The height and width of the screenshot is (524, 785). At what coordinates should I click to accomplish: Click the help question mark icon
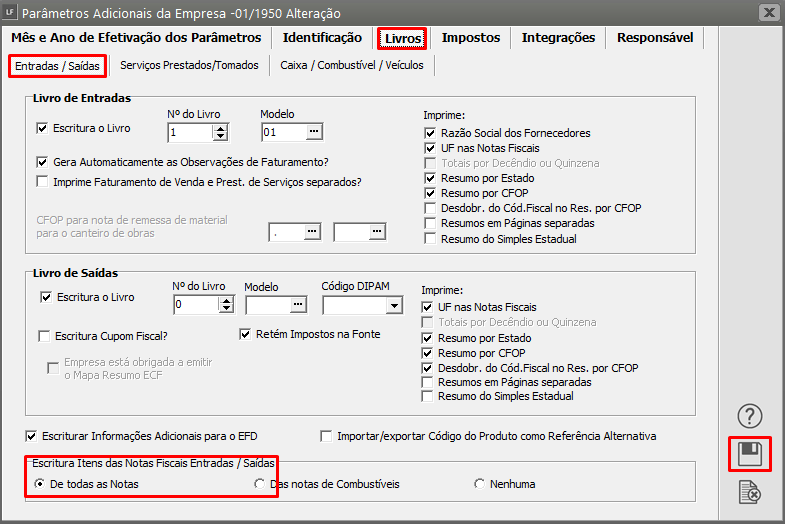pos(749,416)
